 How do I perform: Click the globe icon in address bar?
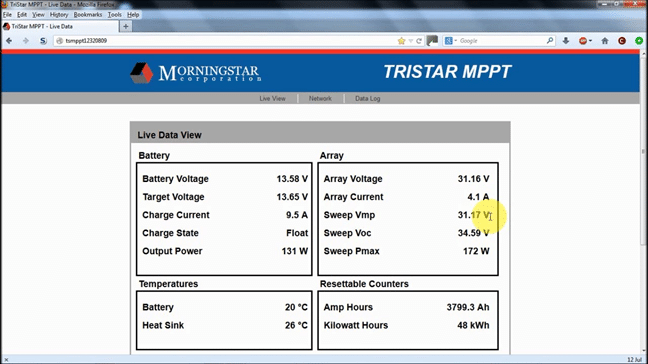tap(60, 40)
